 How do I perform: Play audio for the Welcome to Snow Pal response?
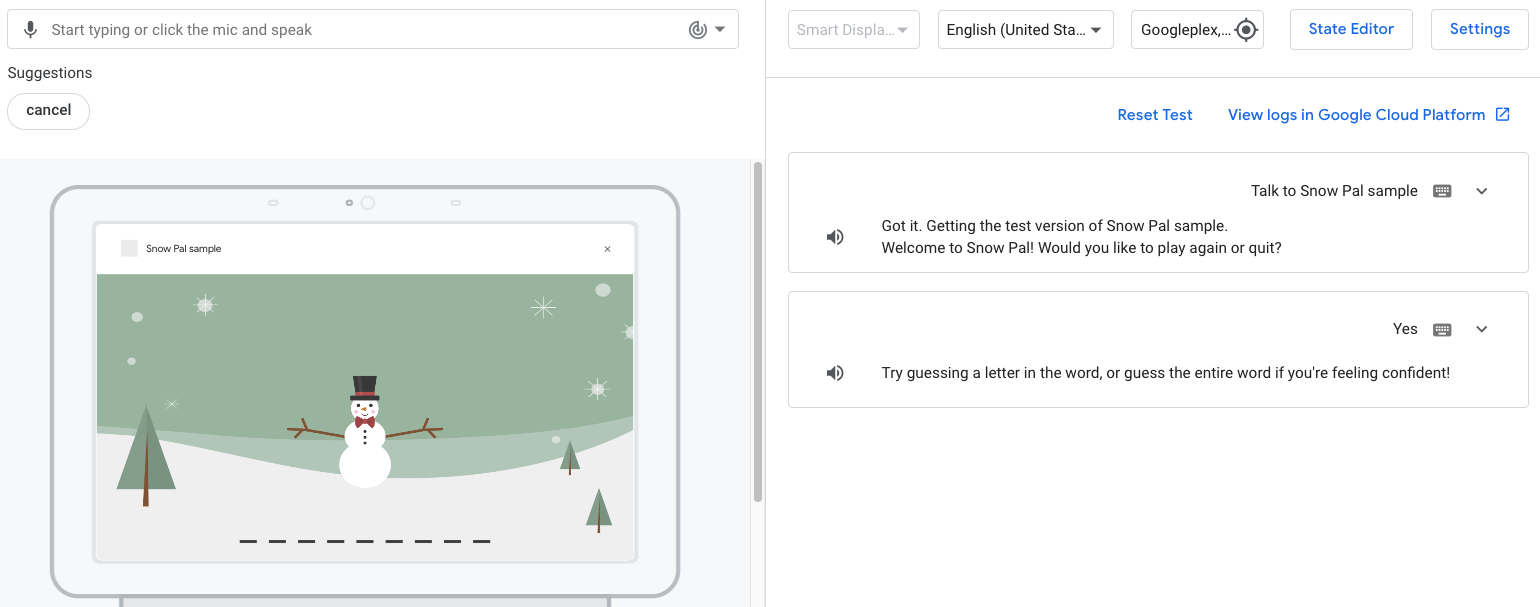click(x=835, y=237)
